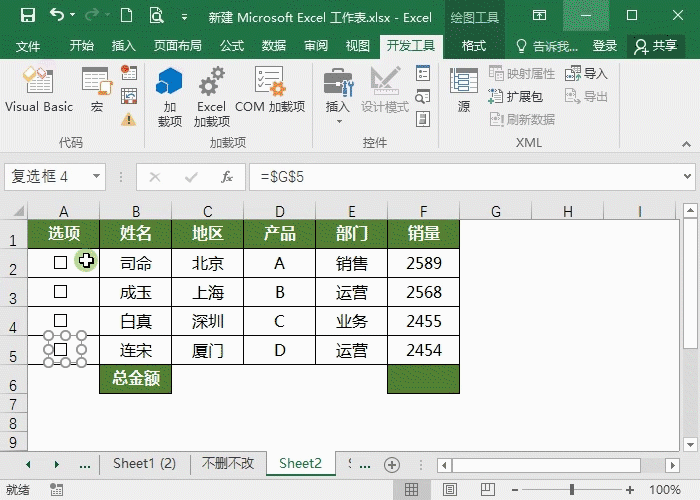Open the 审阅 tab
Screen dimensions: 700x500
coord(316,46)
